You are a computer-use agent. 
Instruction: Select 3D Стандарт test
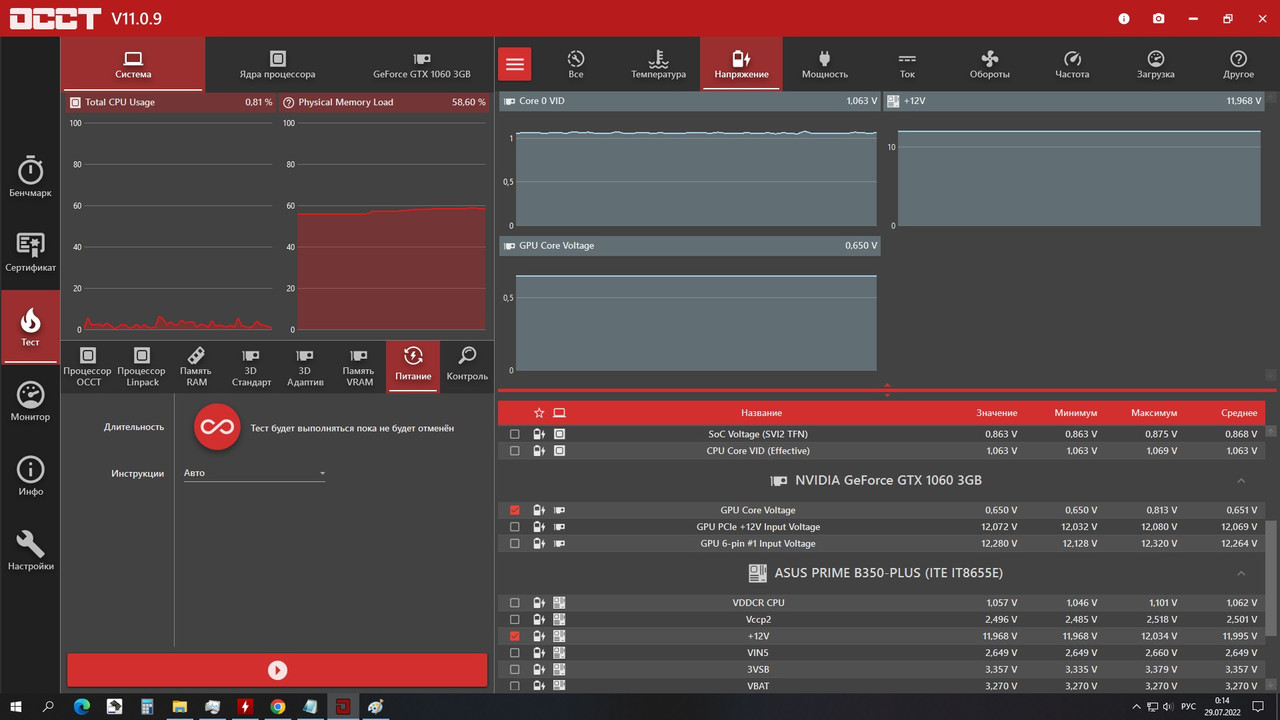click(251, 365)
